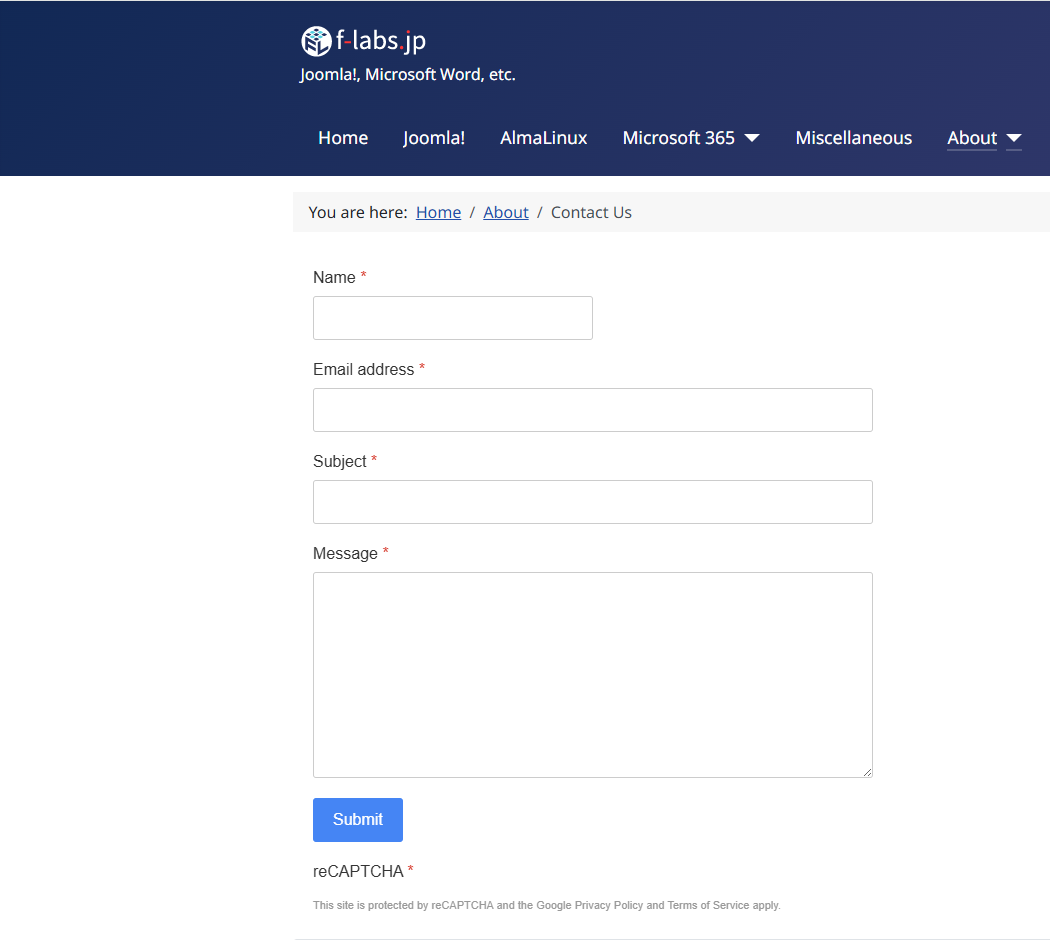Follow the Home breadcrumb link
1050x940 pixels.
[438, 212]
